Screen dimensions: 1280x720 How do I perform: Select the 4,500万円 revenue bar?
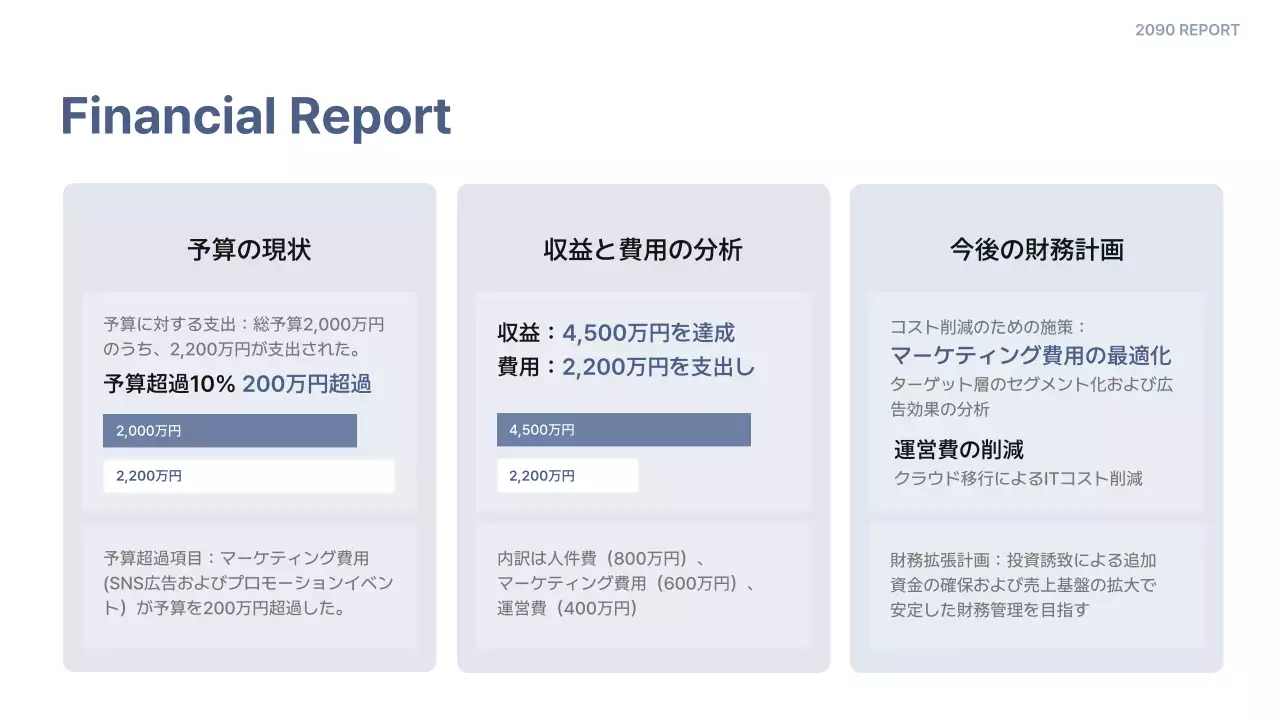point(624,429)
